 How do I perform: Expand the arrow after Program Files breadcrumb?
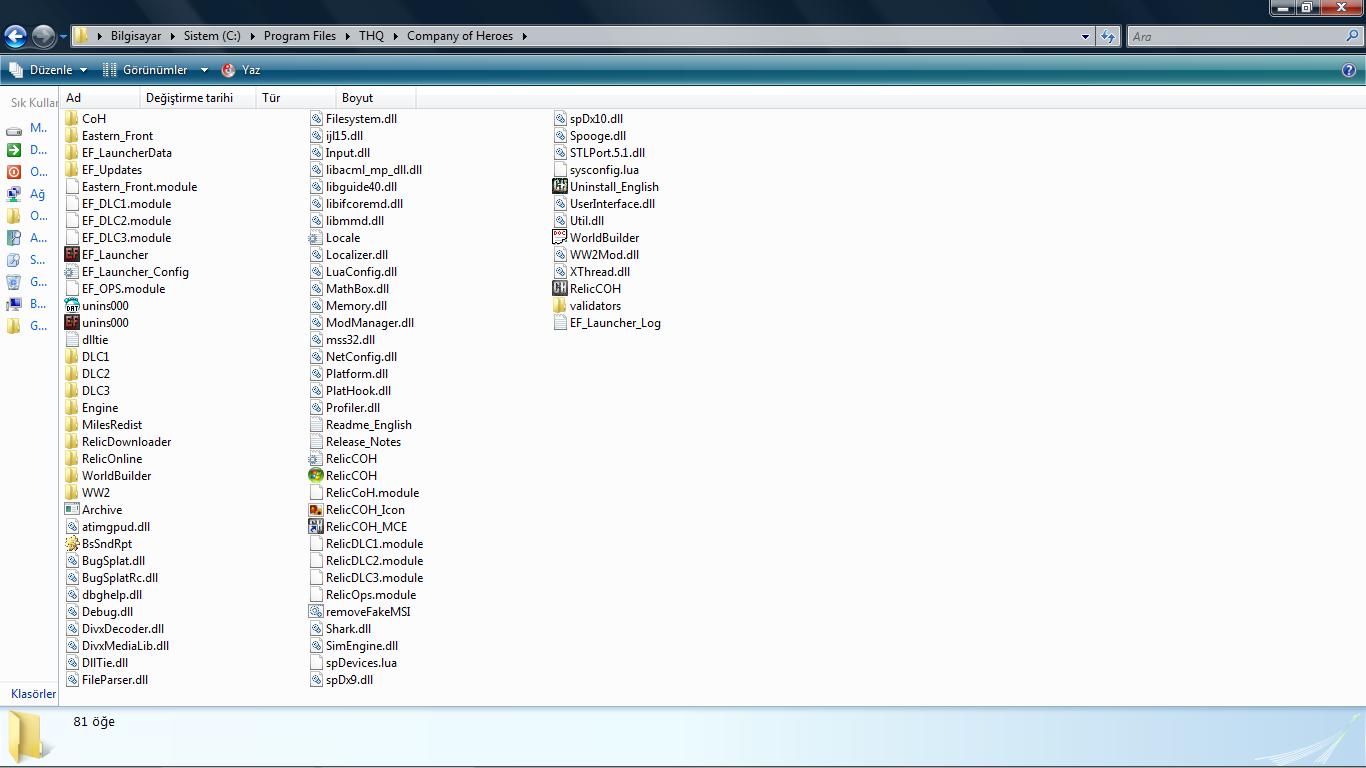pyautogui.click(x=347, y=36)
